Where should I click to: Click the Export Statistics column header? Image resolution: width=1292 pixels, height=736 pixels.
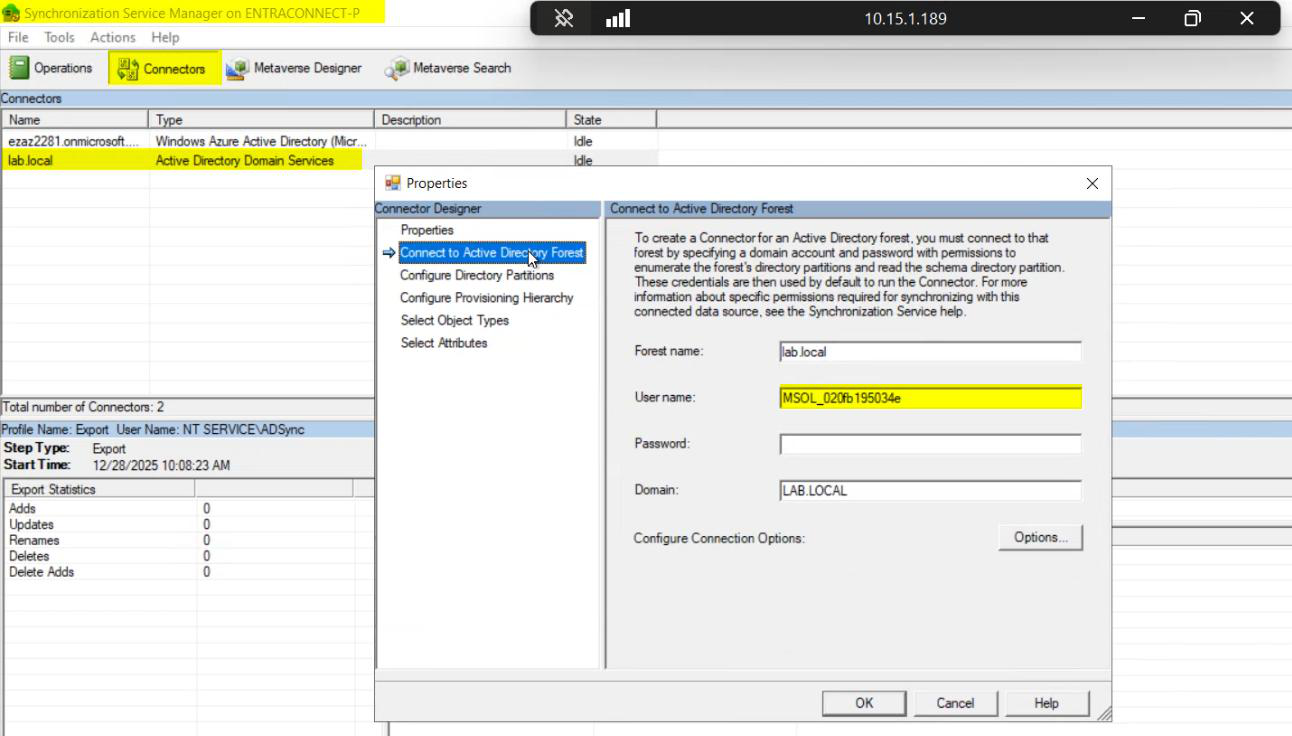click(100, 489)
